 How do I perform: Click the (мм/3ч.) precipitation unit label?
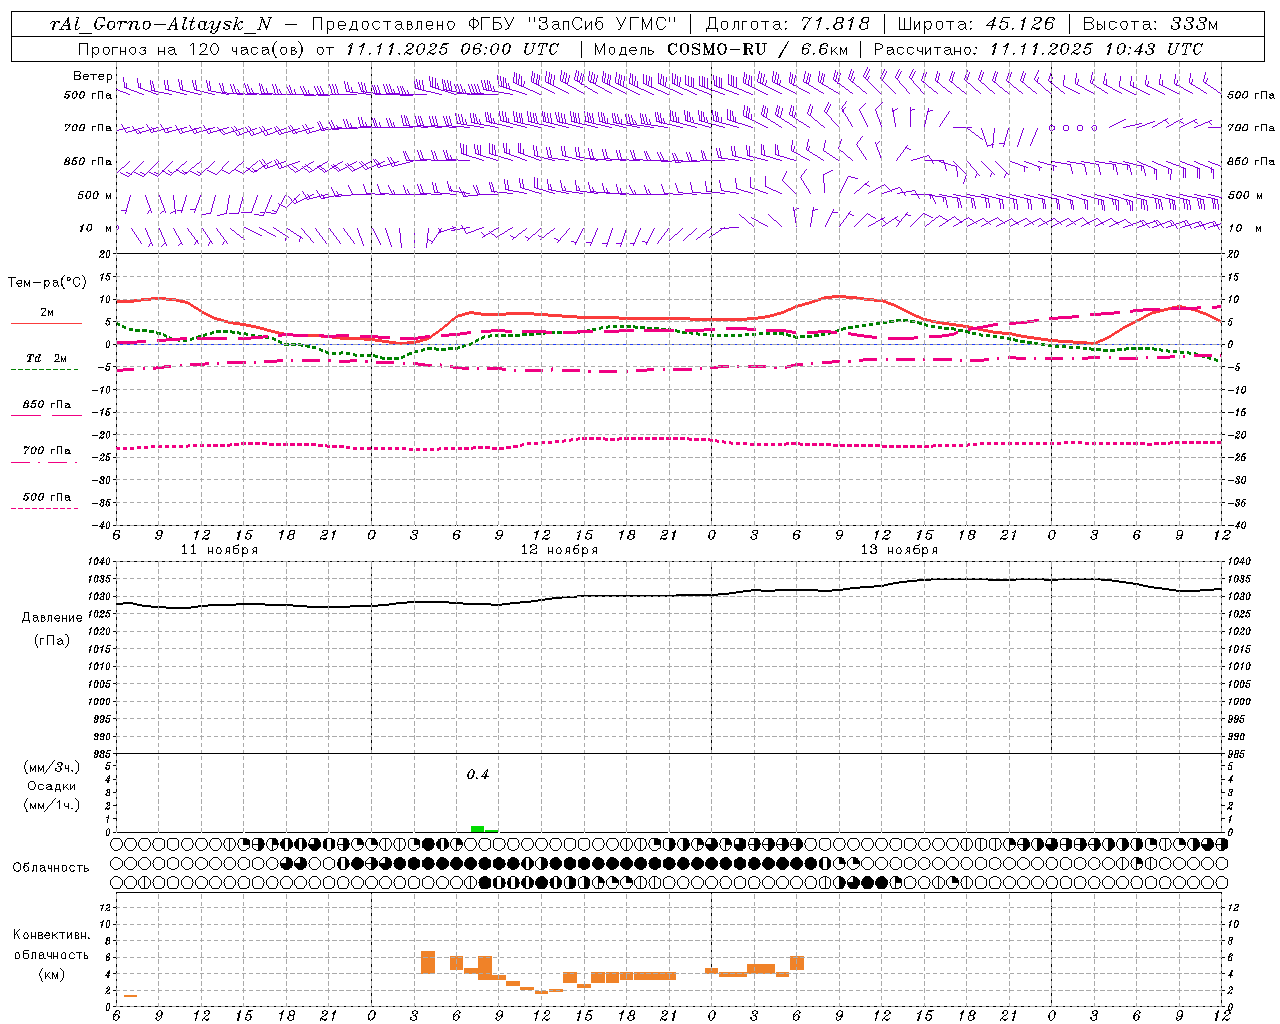click(x=52, y=767)
